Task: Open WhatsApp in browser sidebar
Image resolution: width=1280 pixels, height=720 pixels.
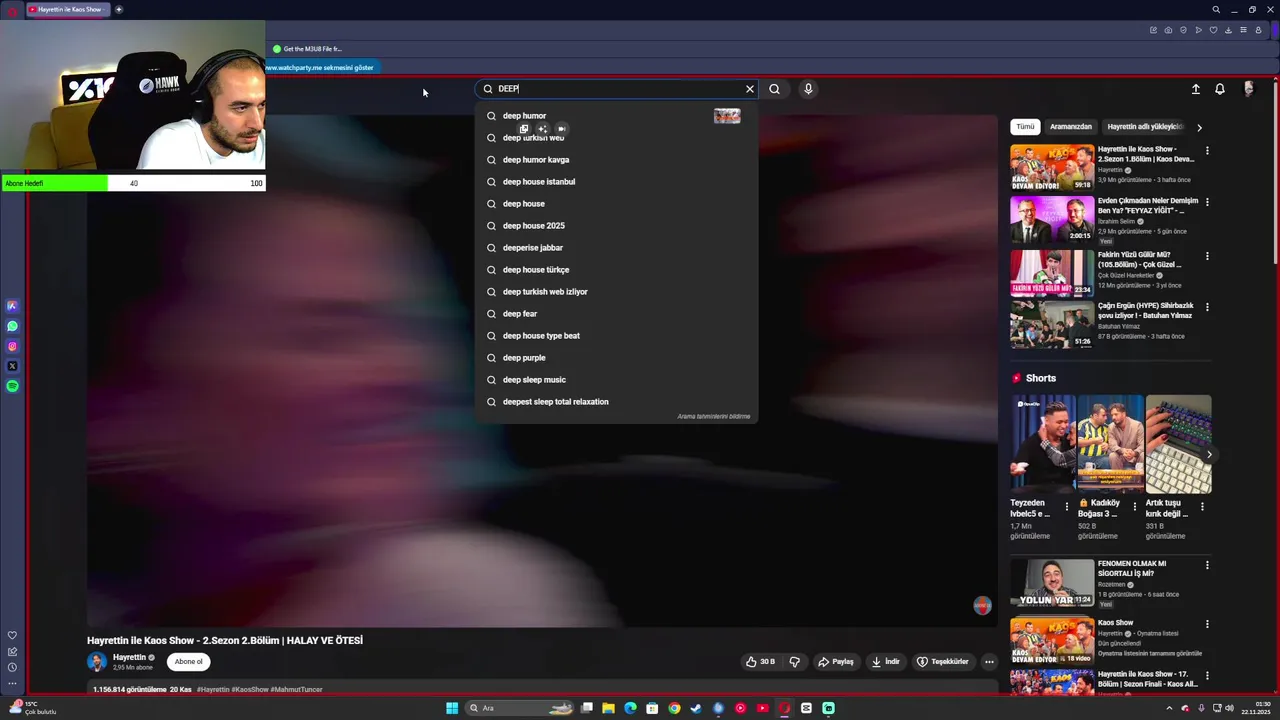Action: click(12, 326)
